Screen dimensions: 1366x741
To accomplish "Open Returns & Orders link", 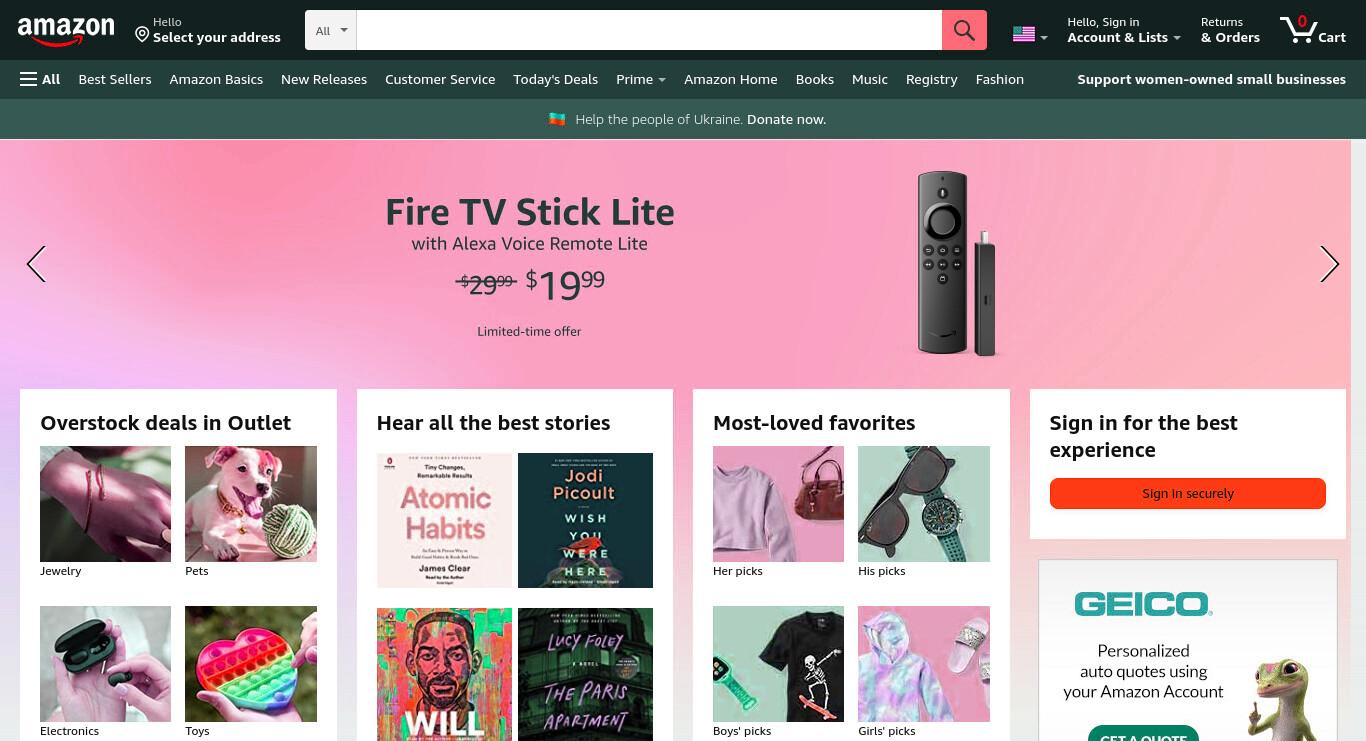I will [x=1230, y=30].
